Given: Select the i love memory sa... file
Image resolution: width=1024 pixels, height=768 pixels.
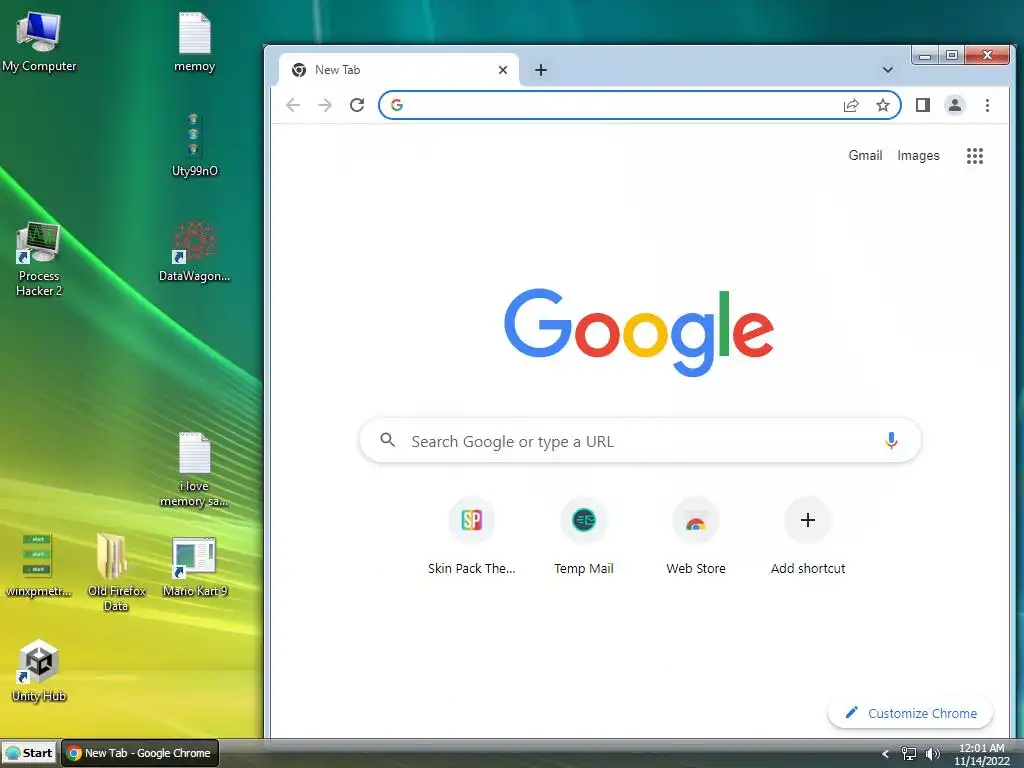Looking at the screenshot, I should point(195,469).
